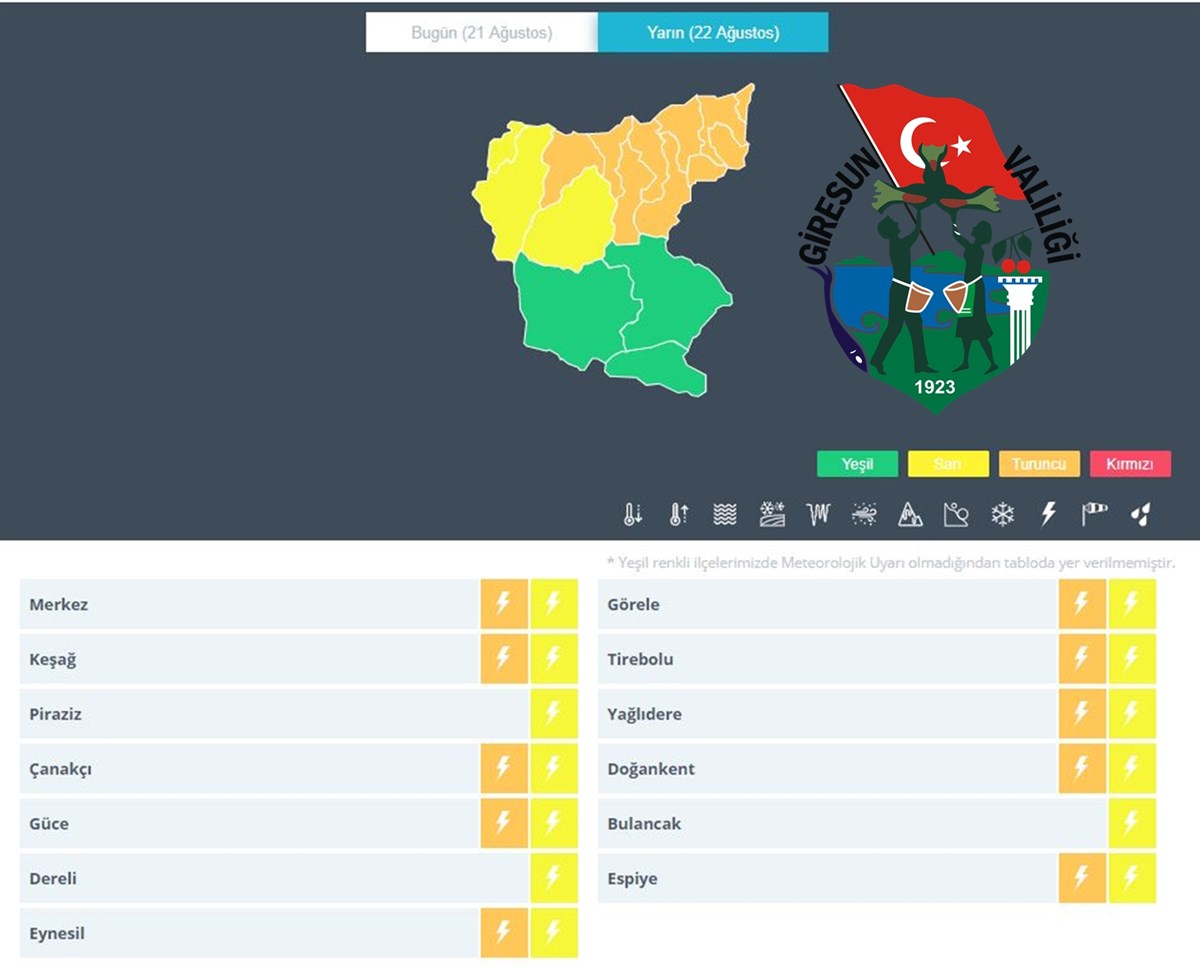The width and height of the screenshot is (1200, 968).
Task: Click Doğankent's orange thunderstorm icon
Action: coord(1082,769)
